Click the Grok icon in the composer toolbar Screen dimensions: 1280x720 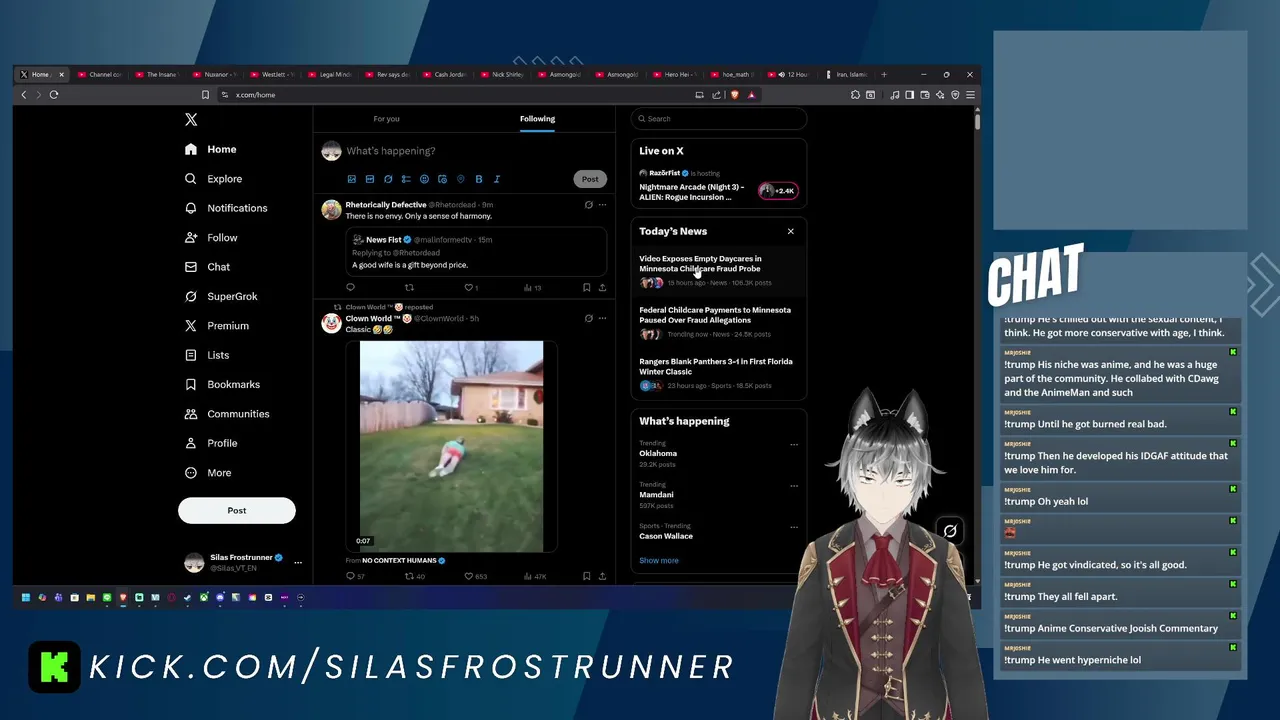click(388, 179)
